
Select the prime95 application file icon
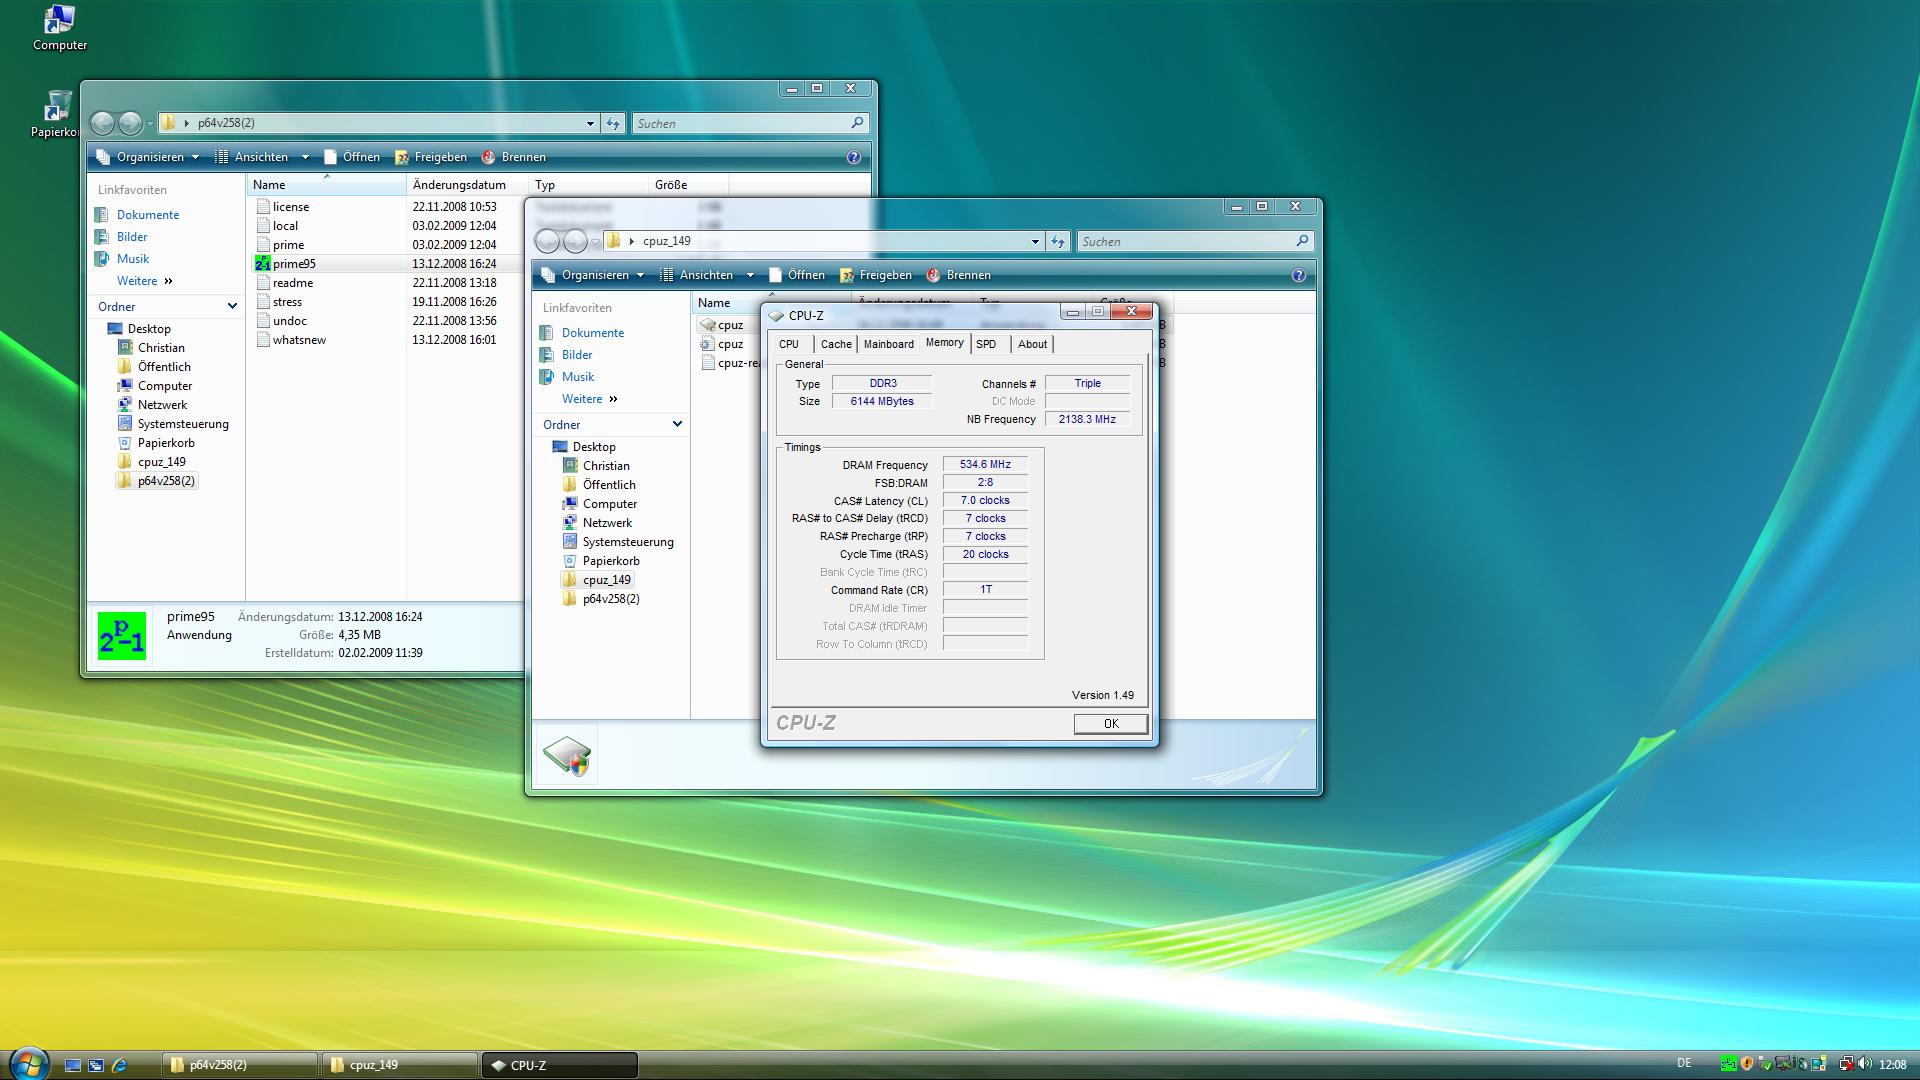pyautogui.click(x=263, y=264)
